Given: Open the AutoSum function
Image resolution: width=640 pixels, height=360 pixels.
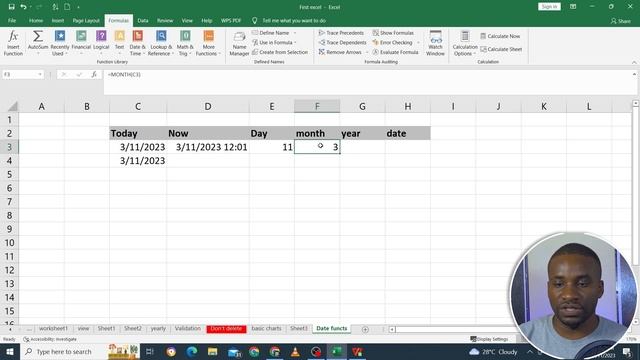Looking at the screenshot, I should 38,43.
